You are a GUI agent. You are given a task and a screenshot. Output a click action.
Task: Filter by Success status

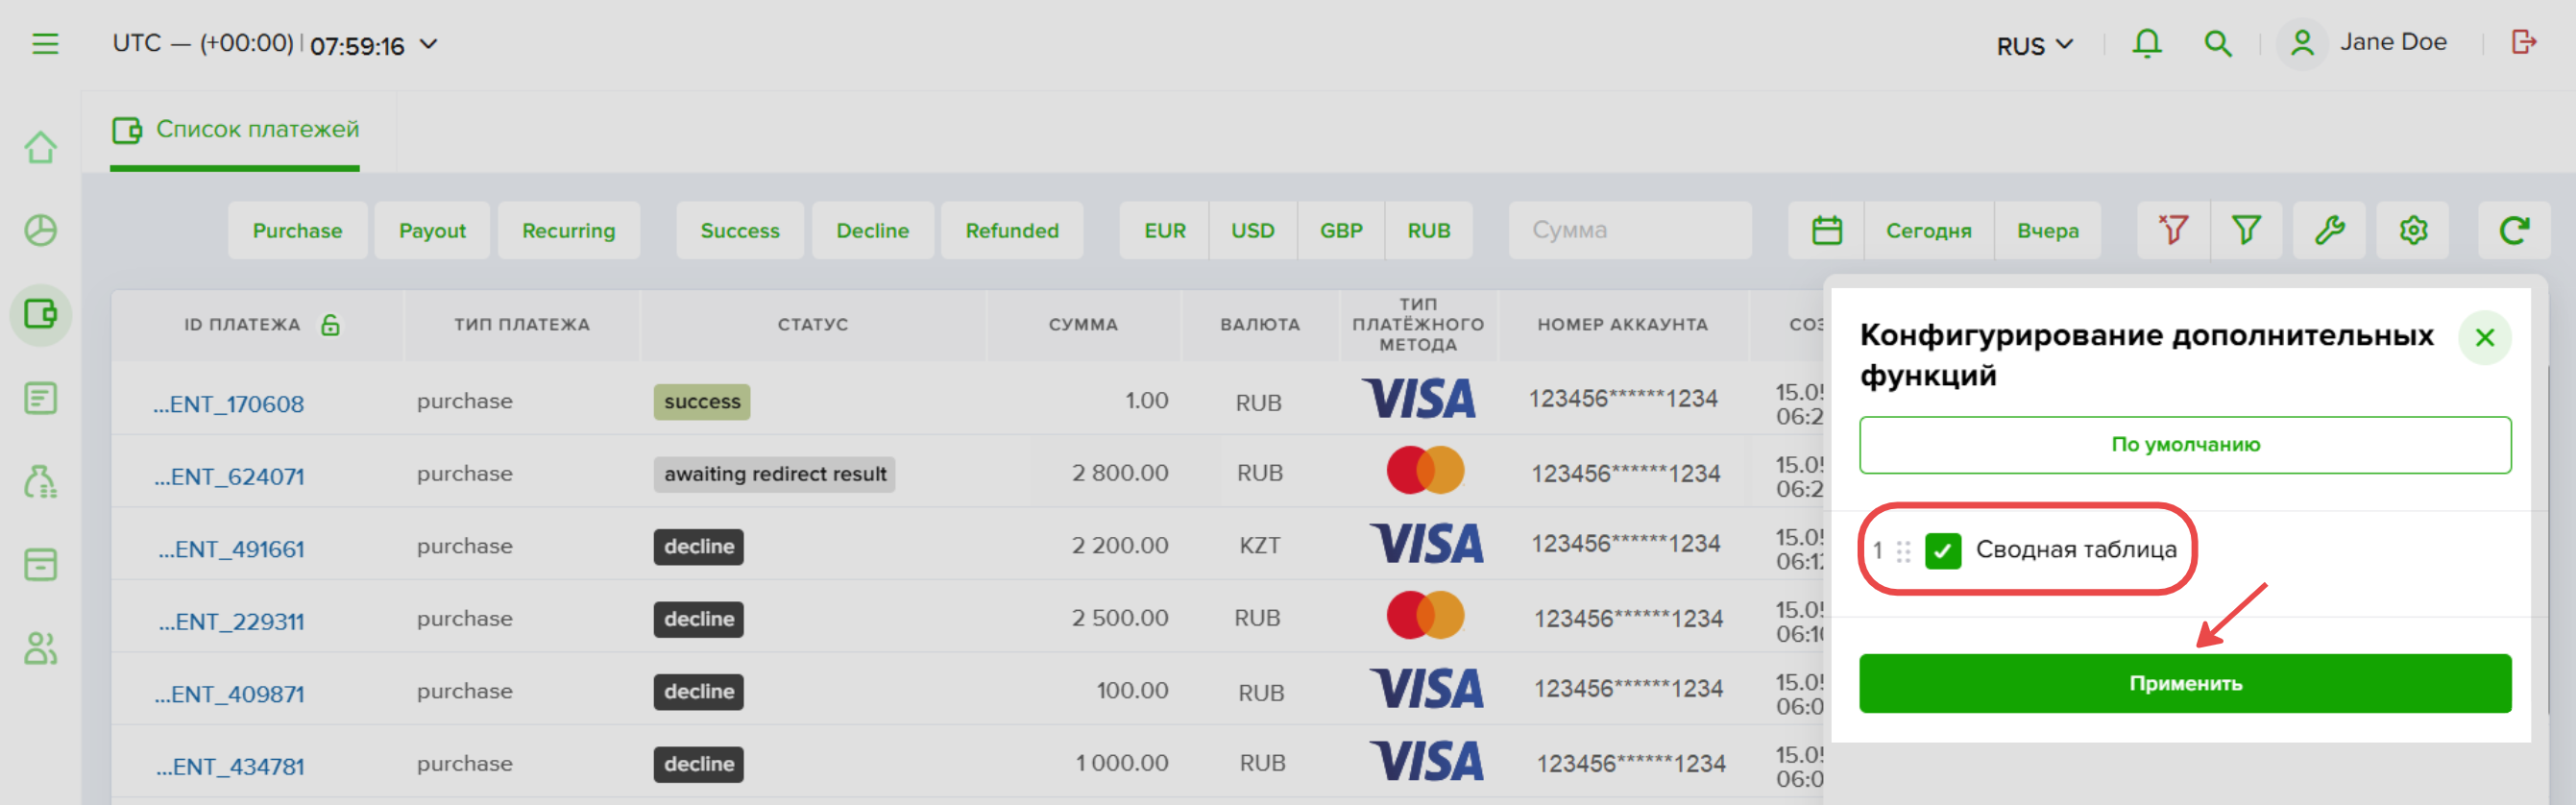tap(740, 231)
